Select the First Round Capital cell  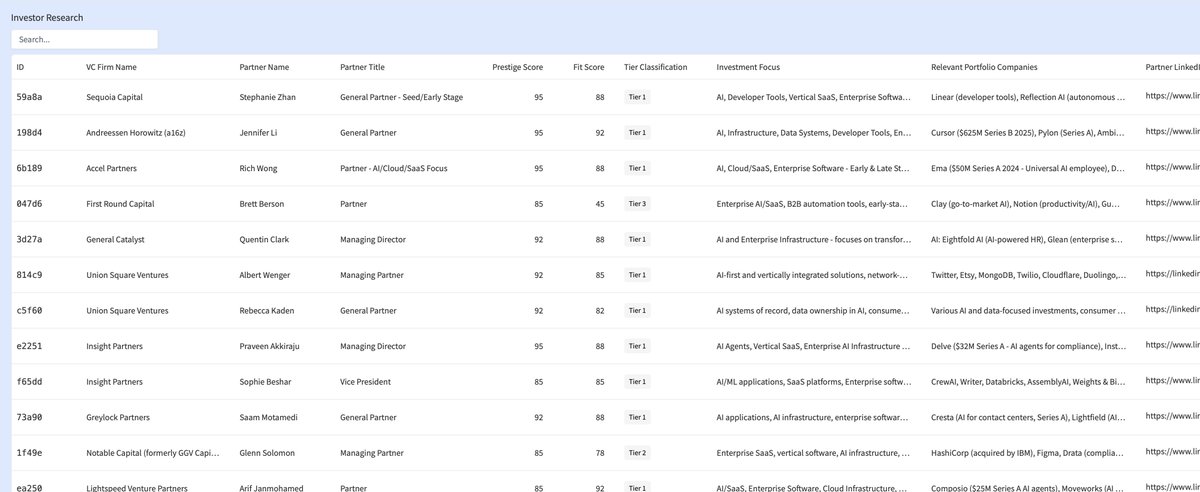coord(119,204)
